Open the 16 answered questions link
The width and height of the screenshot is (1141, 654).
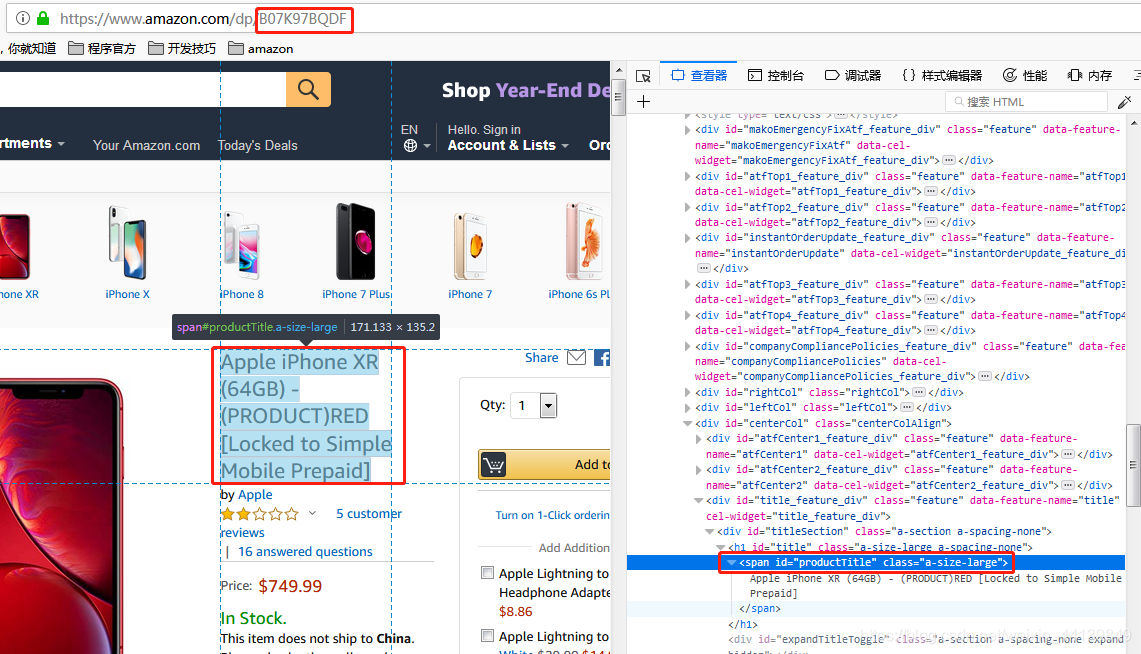[305, 551]
